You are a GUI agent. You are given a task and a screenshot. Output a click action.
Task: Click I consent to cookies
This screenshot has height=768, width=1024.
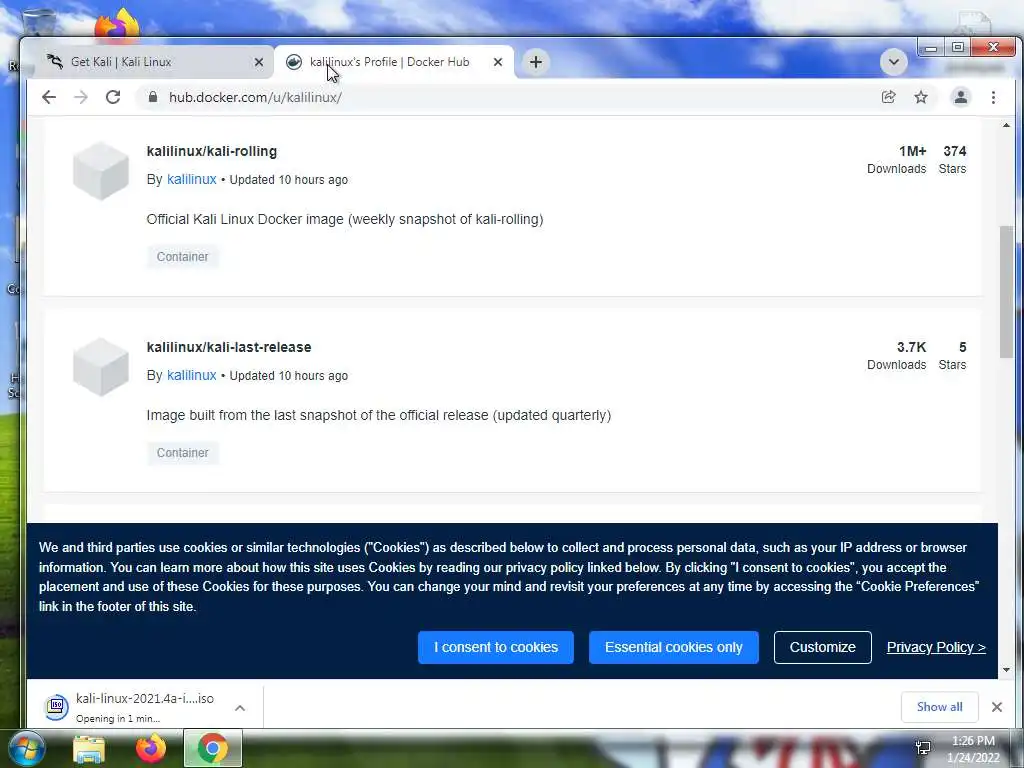click(x=496, y=647)
